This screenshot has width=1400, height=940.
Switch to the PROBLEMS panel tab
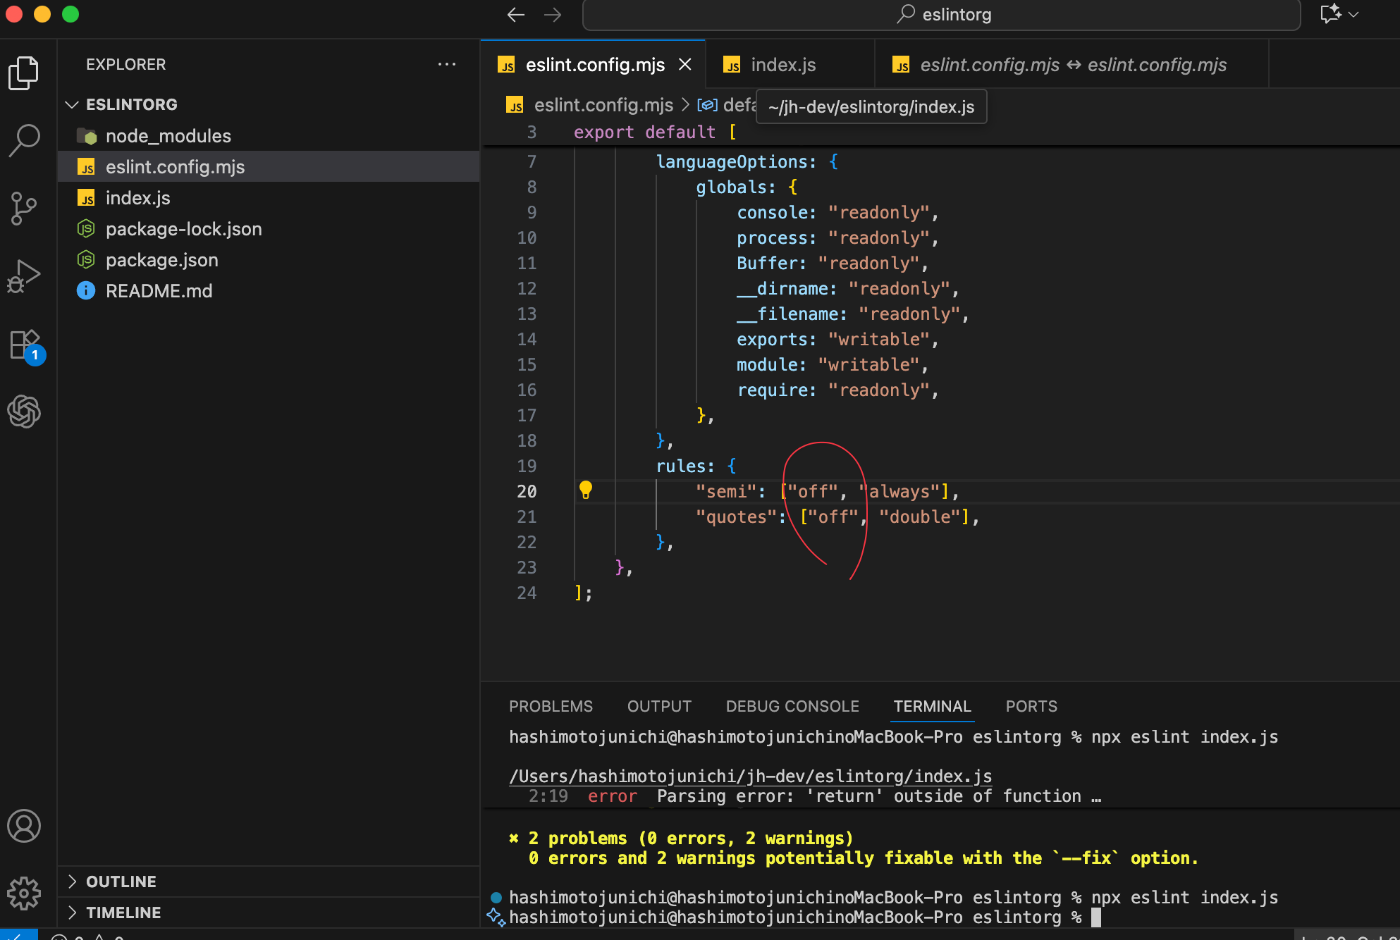click(550, 706)
